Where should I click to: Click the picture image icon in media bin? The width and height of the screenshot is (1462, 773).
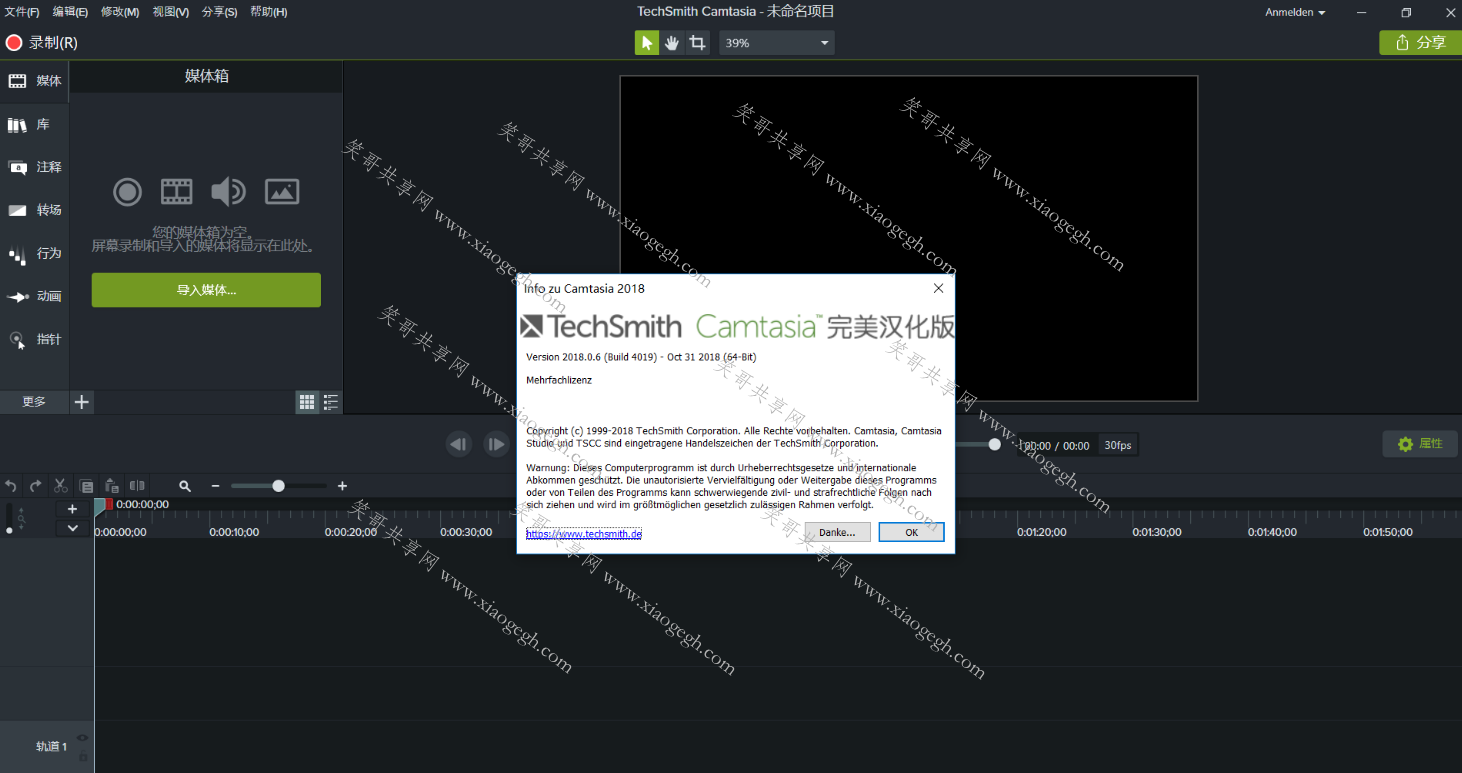[x=282, y=191]
